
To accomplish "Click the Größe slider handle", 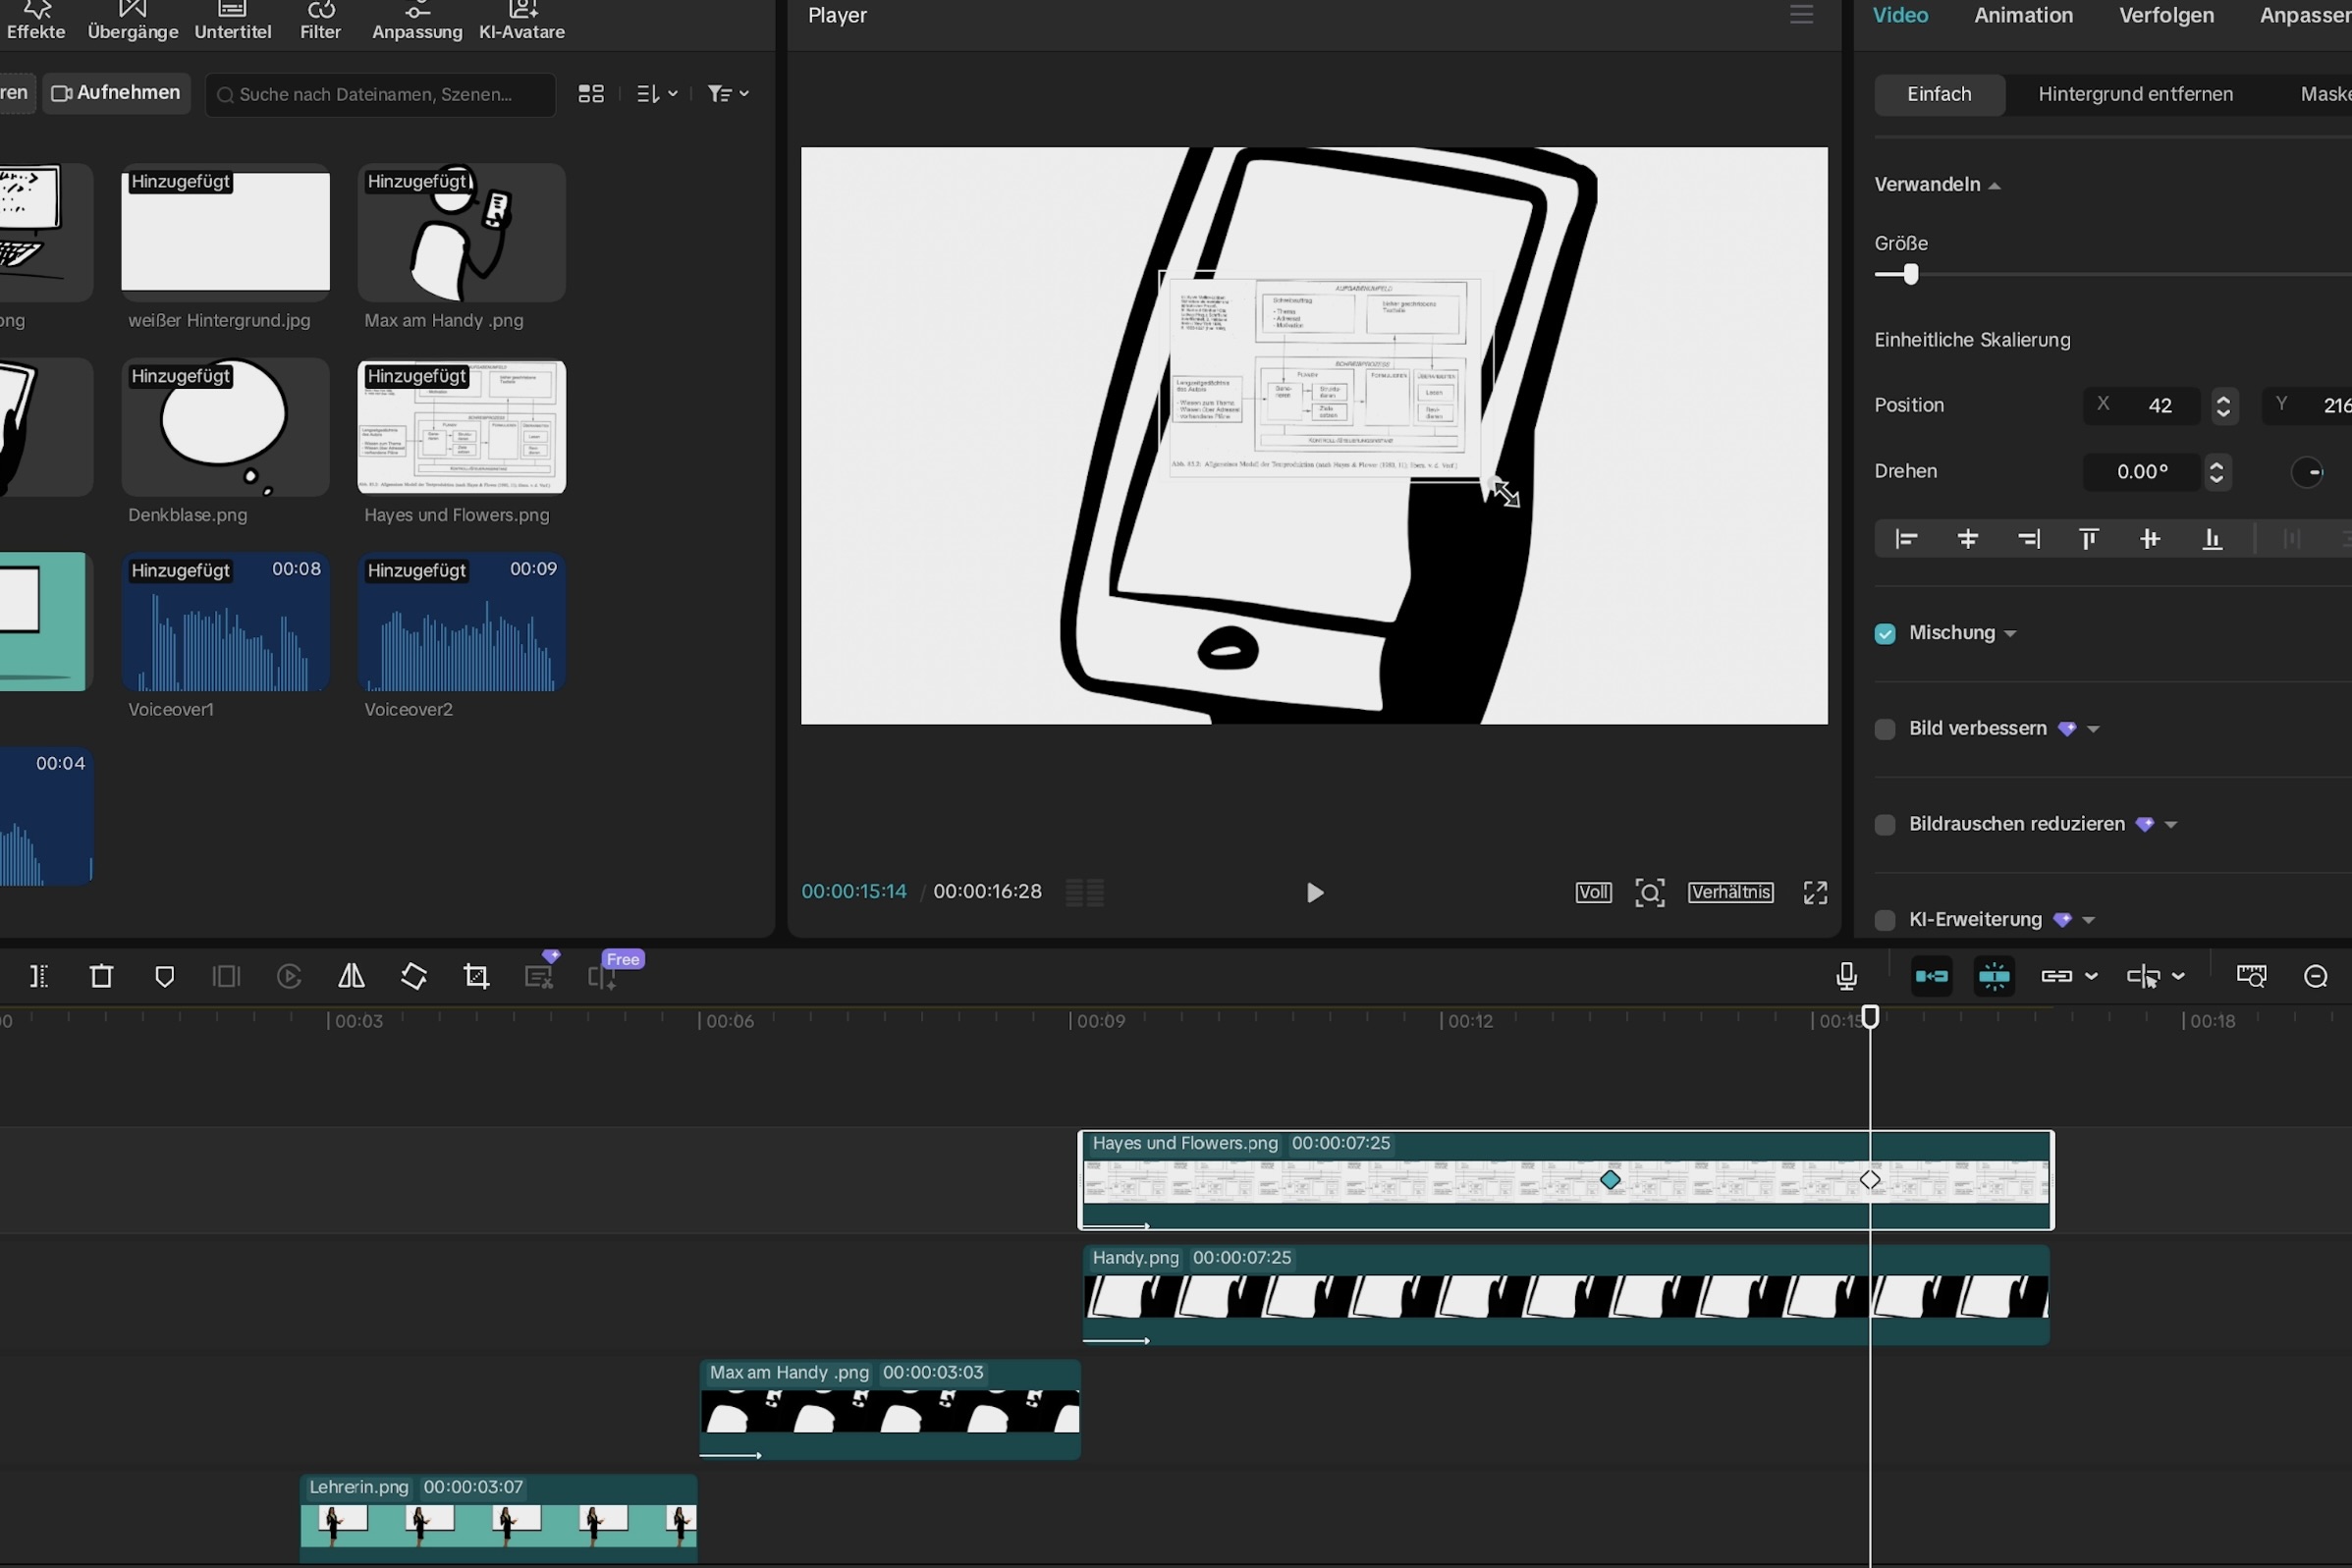I will click(x=1910, y=275).
